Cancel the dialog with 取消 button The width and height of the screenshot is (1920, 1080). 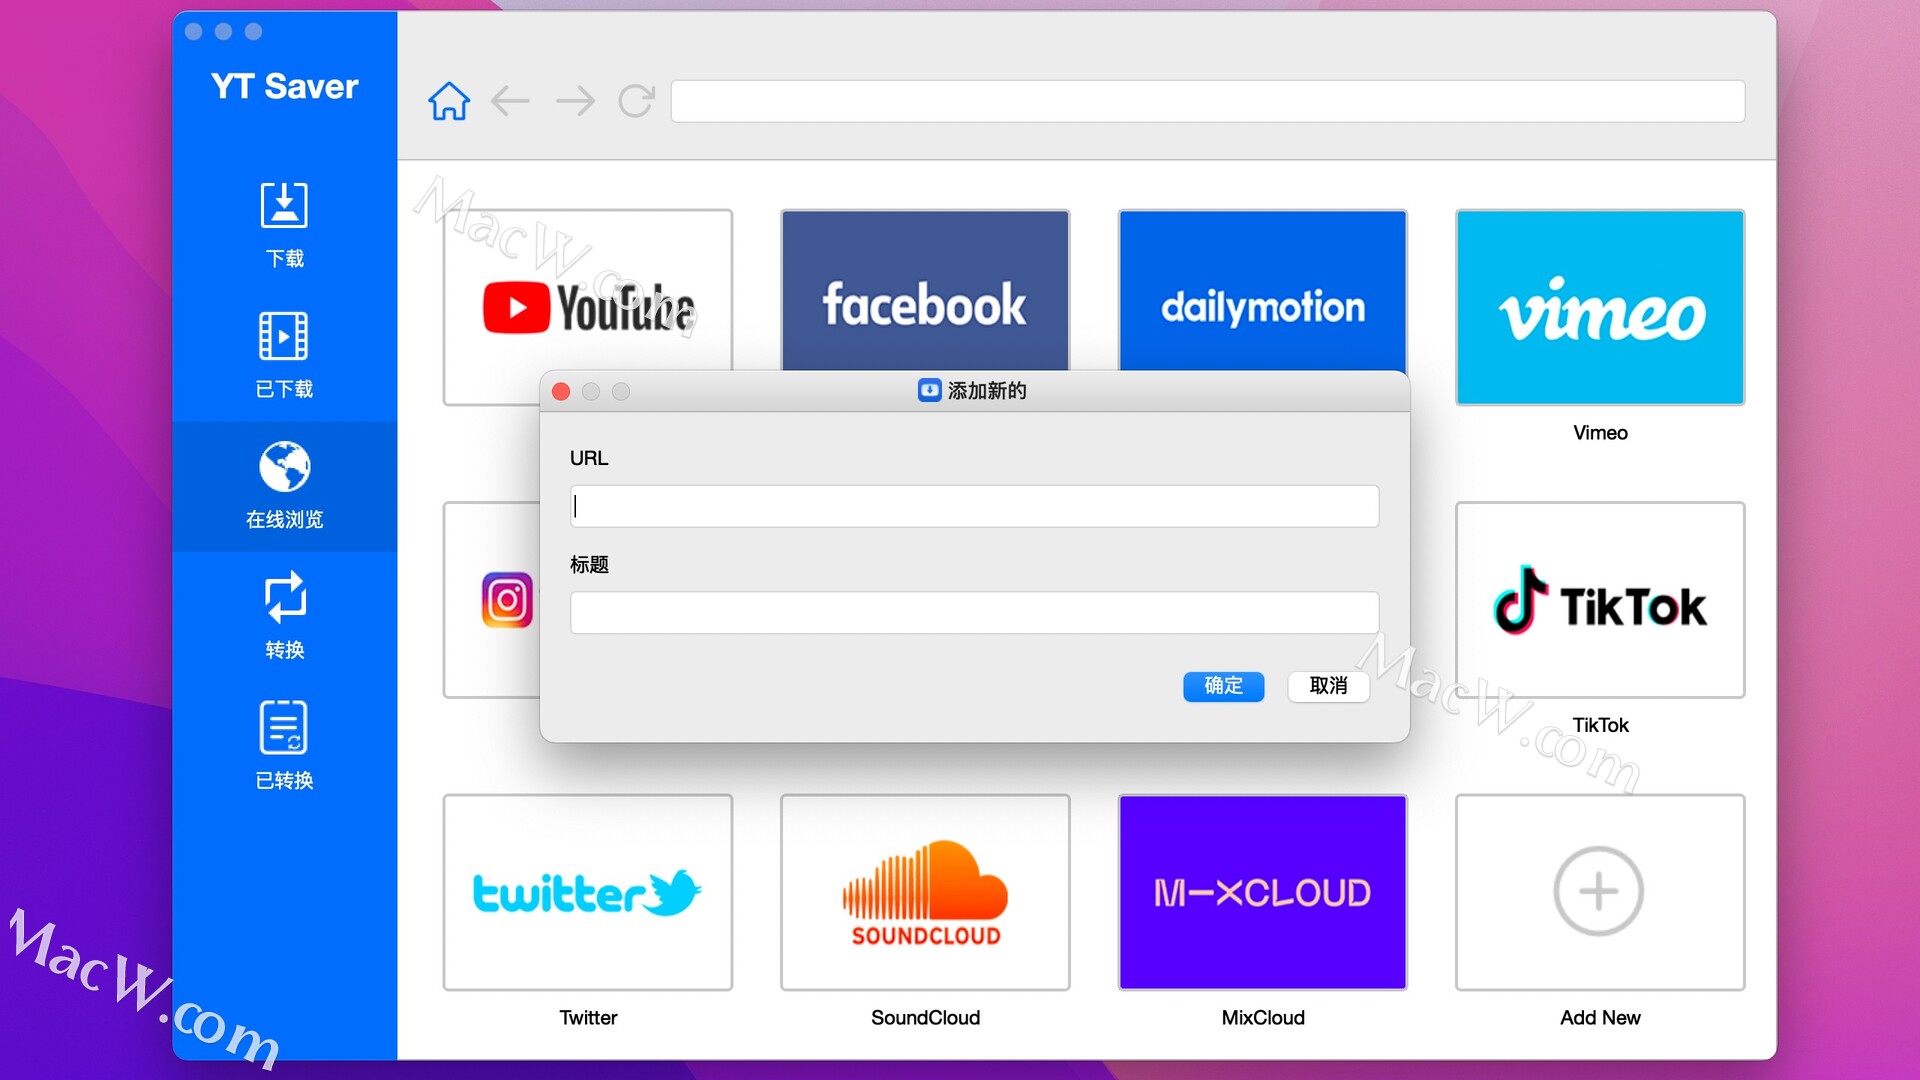tap(1328, 686)
